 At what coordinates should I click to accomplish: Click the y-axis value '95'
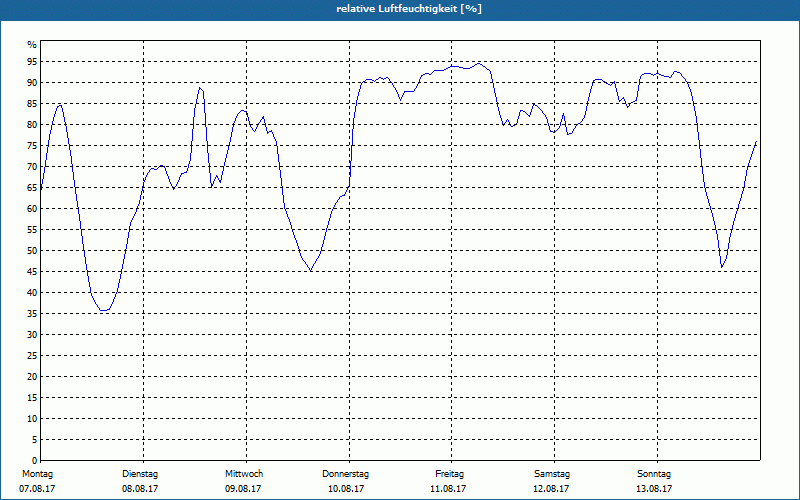click(x=32, y=62)
